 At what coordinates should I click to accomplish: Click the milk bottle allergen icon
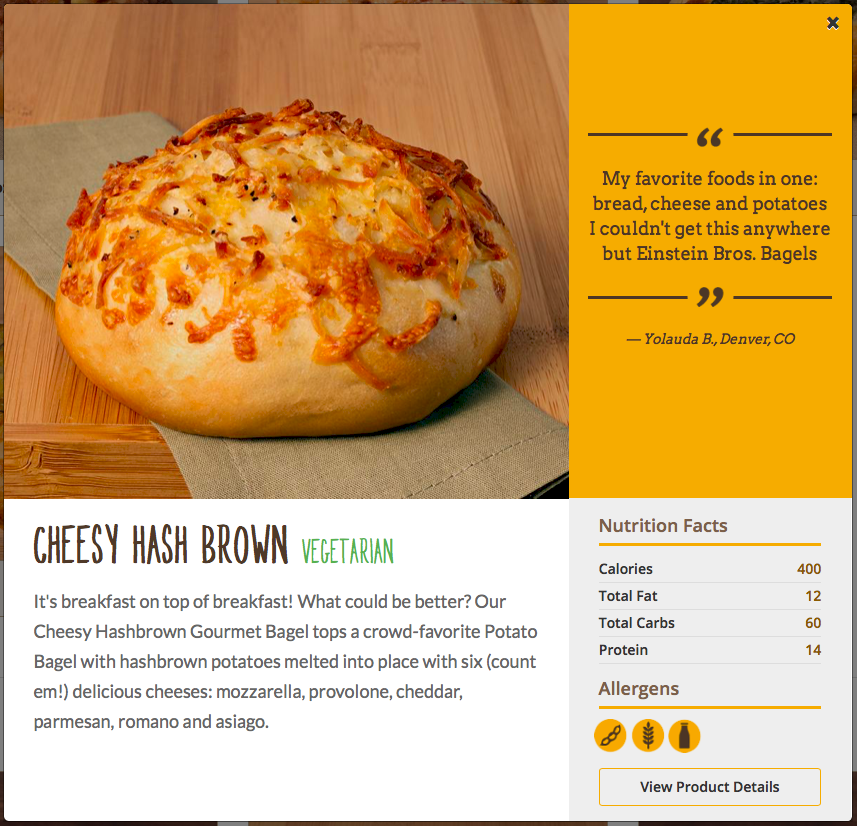coord(684,736)
